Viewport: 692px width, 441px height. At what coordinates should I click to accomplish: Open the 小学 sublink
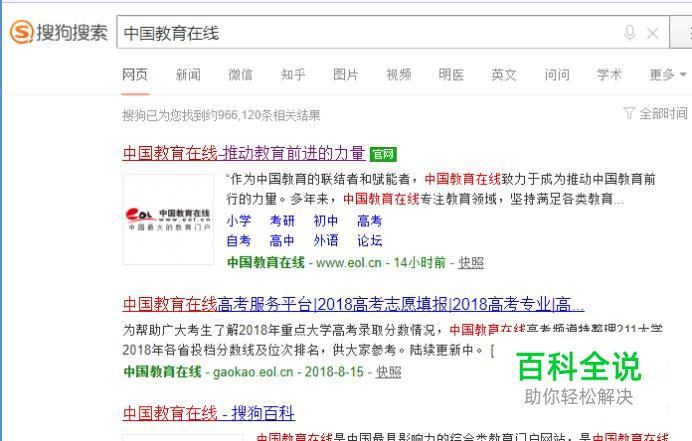pyautogui.click(x=239, y=220)
